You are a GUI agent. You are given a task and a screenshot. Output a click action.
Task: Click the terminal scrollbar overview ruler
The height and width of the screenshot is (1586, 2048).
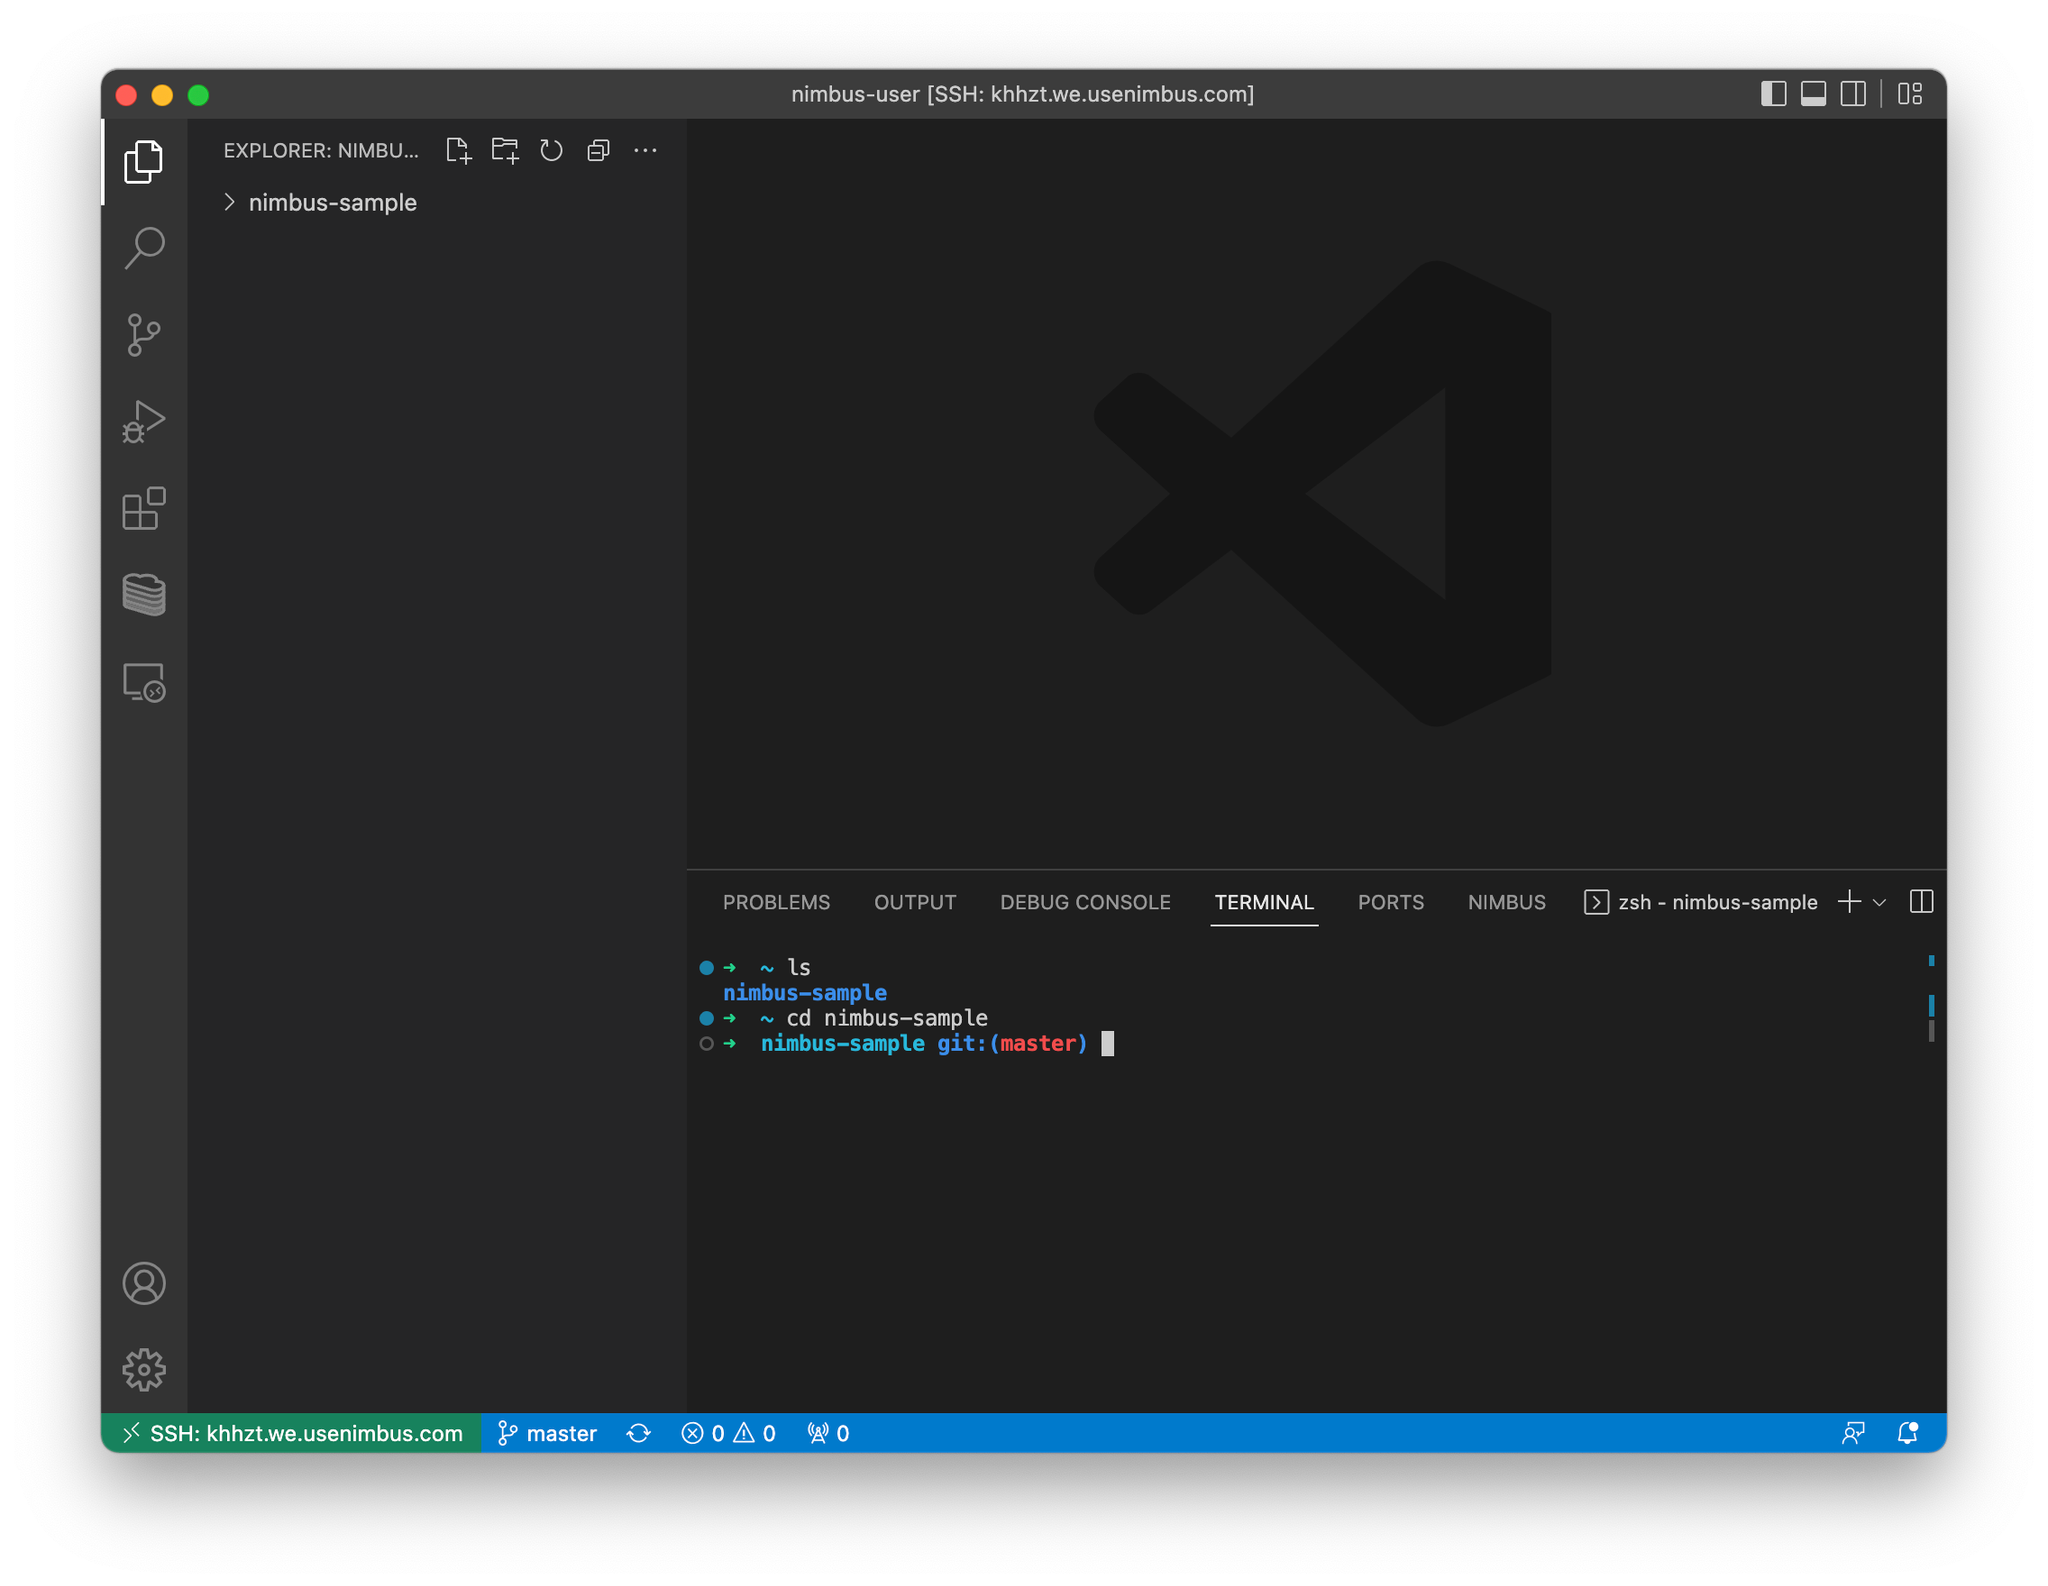1931,998
